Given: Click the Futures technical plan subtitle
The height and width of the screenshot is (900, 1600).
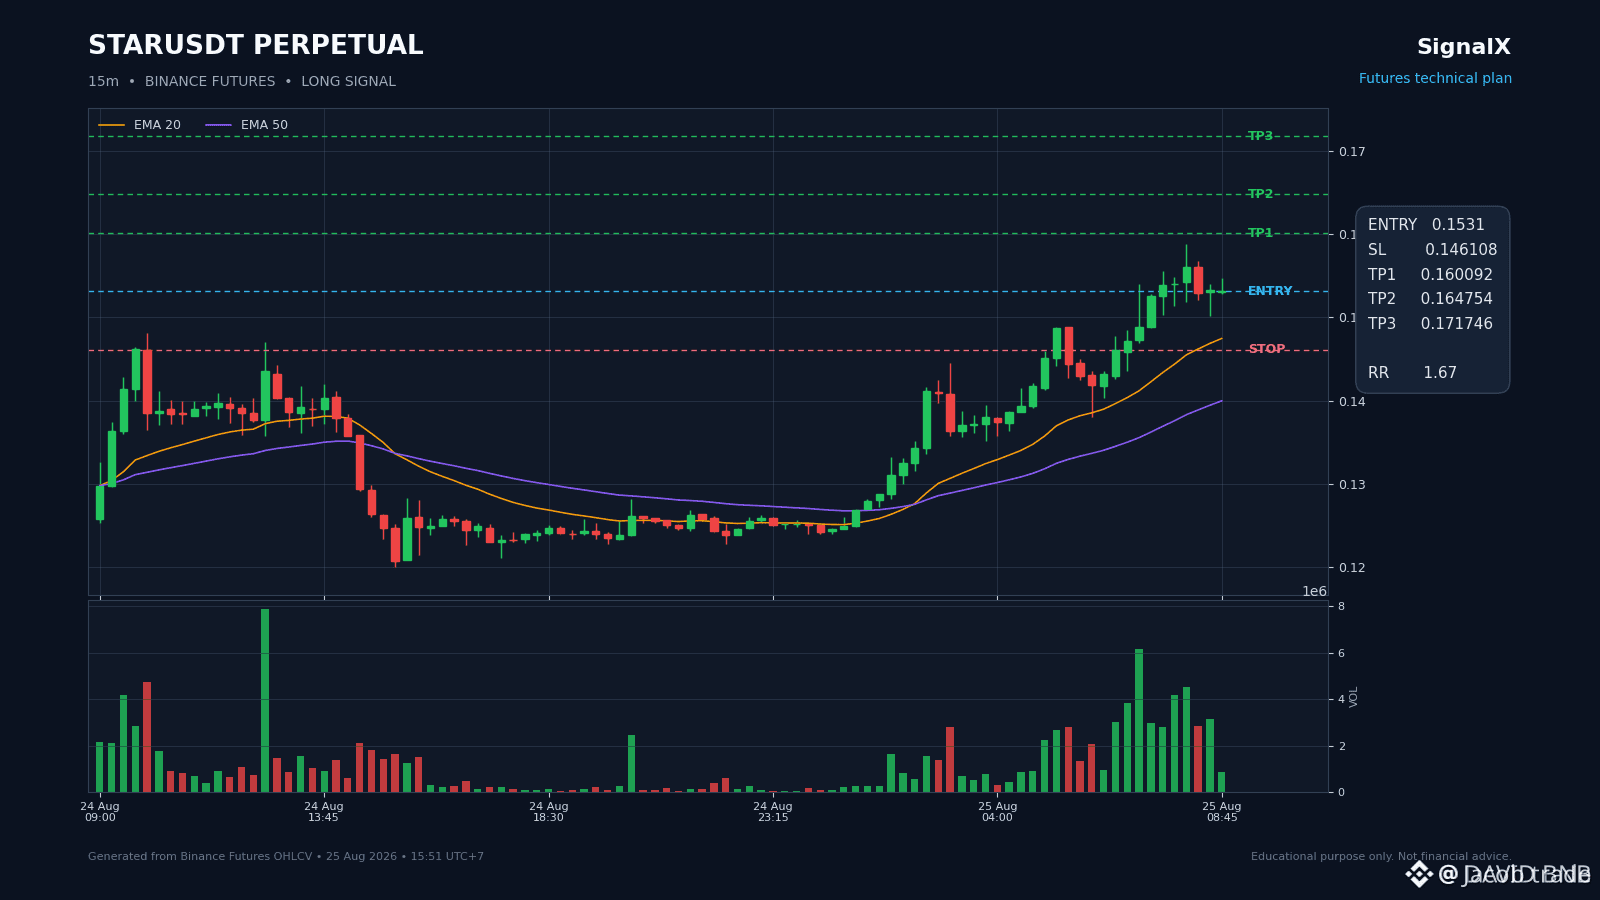Looking at the screenshot, I should pyautogui.click(x=1435, y=78).
